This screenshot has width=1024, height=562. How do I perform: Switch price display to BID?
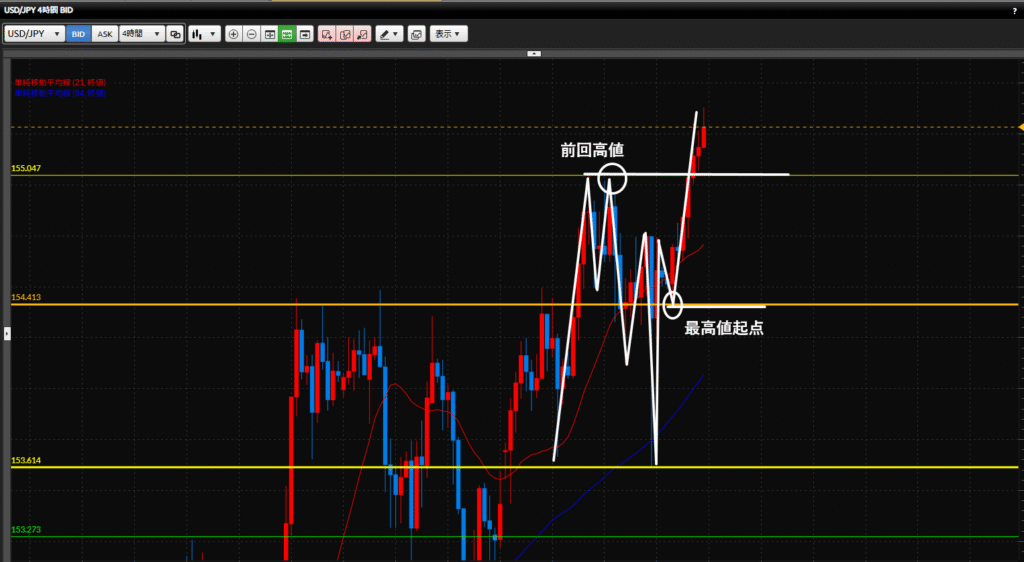click(78, 34)
